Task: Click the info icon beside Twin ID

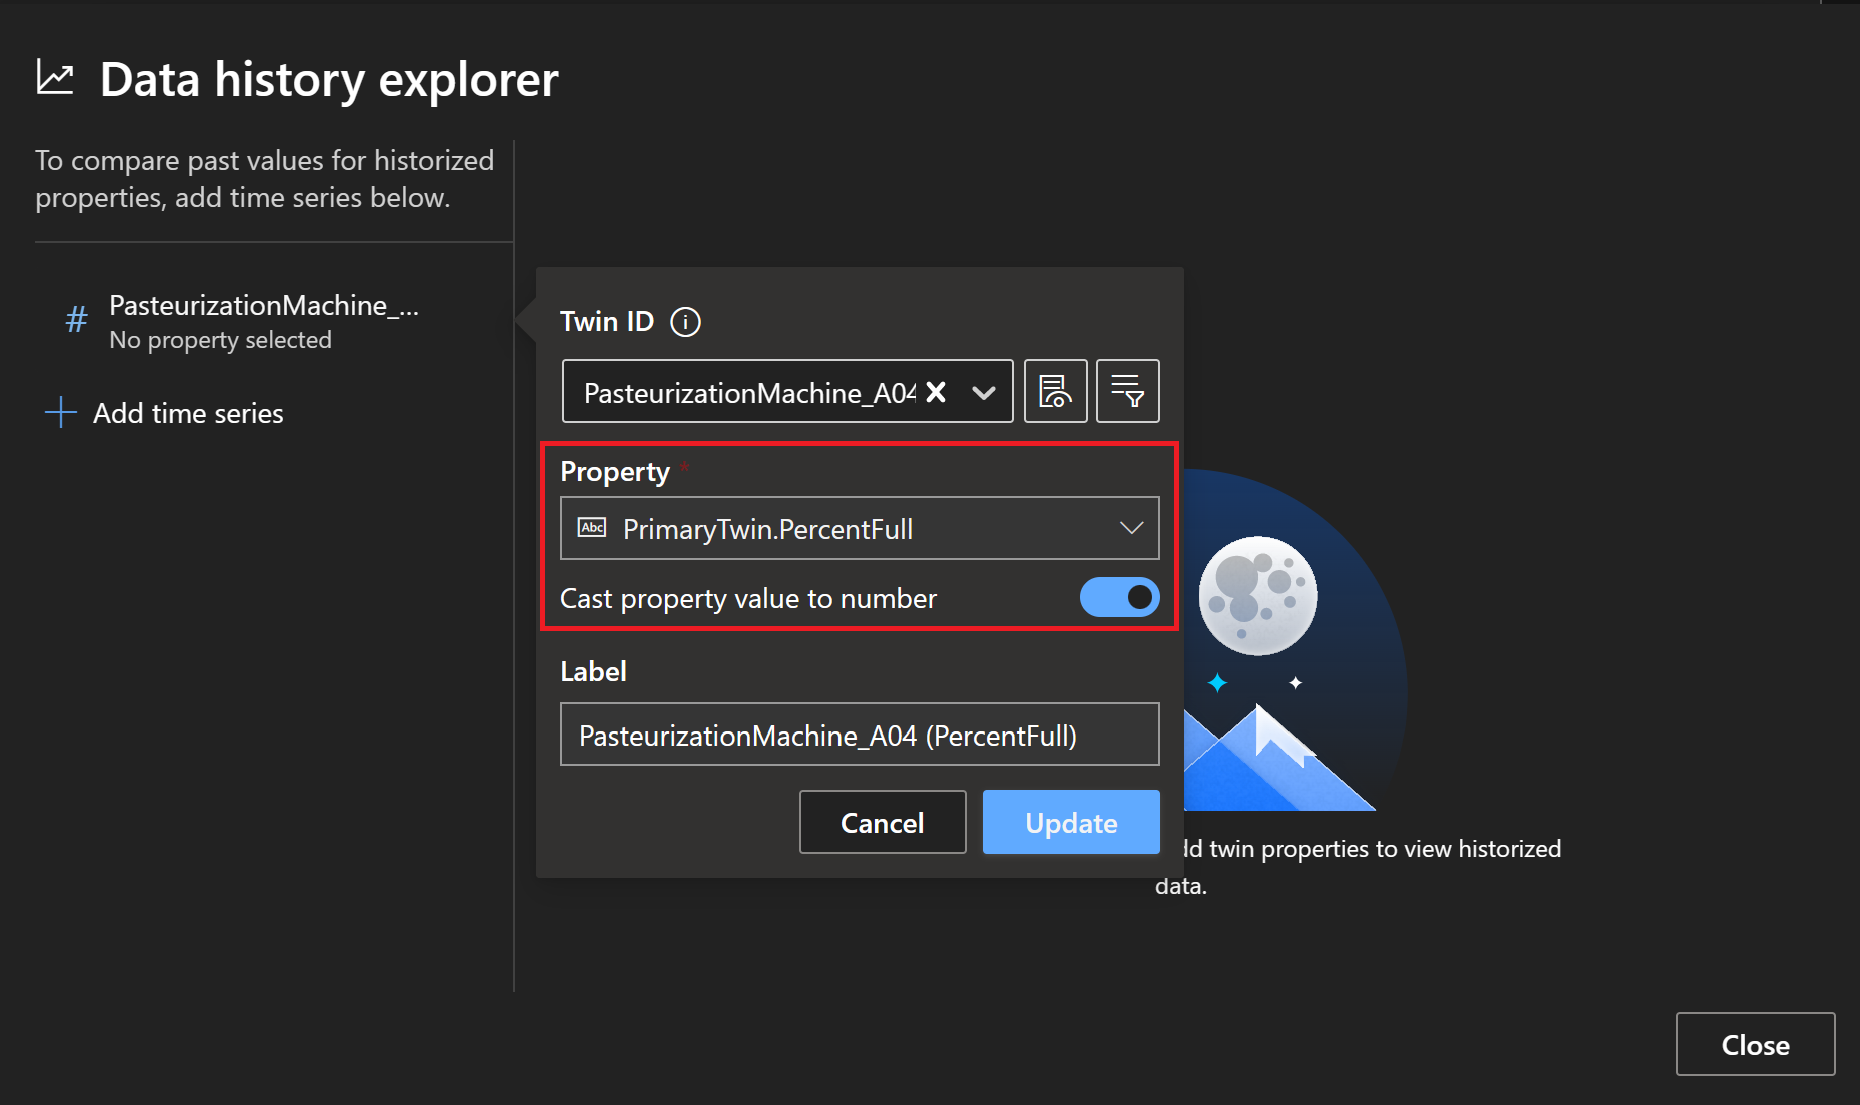Action: pyautogui.click(x=685, y=322)
